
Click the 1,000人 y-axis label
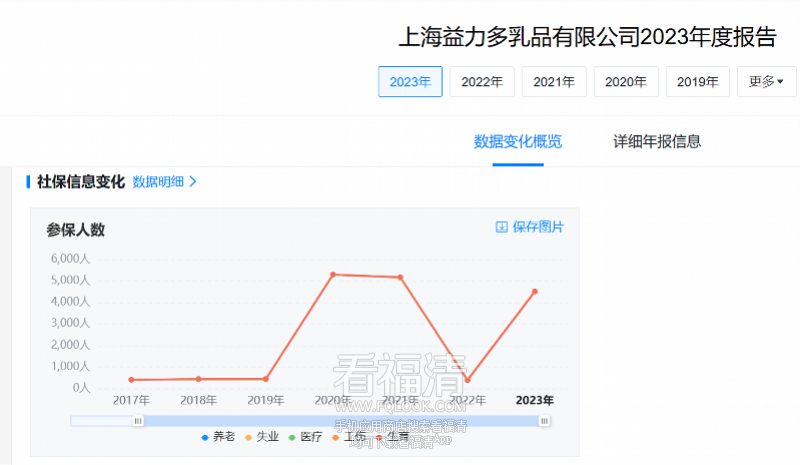coord(70,366)
